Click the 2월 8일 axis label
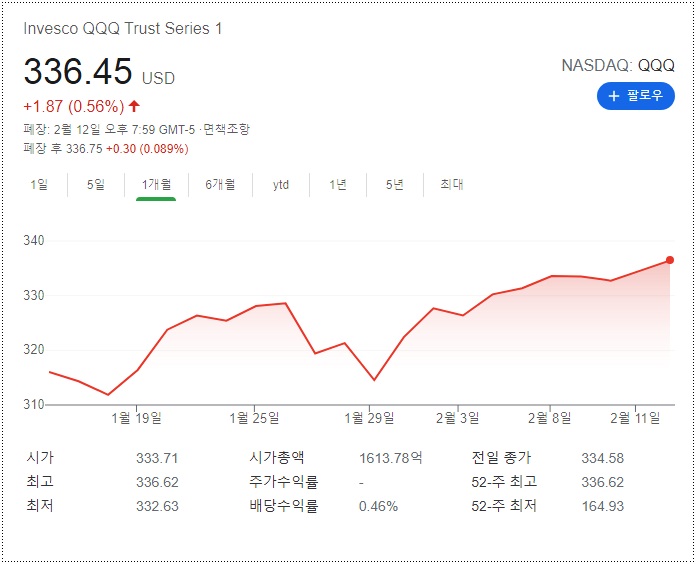Screen dimensions: 696x564 550,418
